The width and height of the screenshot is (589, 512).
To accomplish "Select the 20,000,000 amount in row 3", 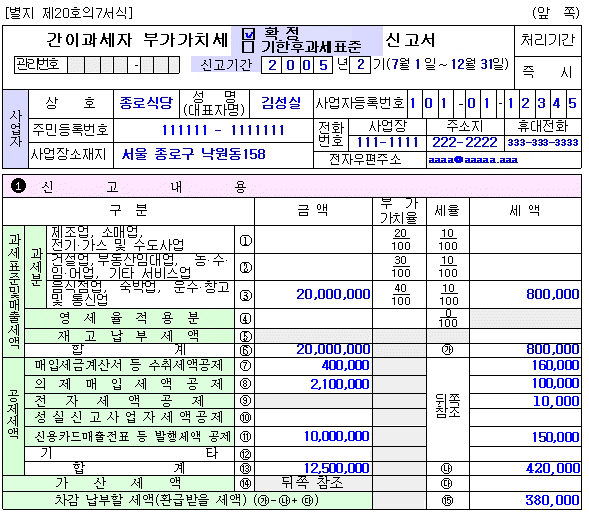I will pyautogui.click(x=333, y=295).
